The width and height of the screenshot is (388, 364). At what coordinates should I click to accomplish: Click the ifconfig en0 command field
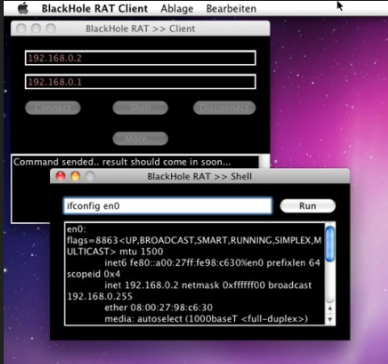point(168,206)
